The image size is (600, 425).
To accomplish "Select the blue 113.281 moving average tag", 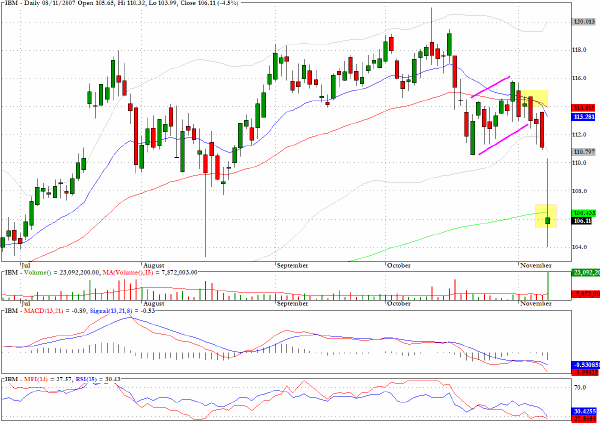I will [x=583, y=117].
